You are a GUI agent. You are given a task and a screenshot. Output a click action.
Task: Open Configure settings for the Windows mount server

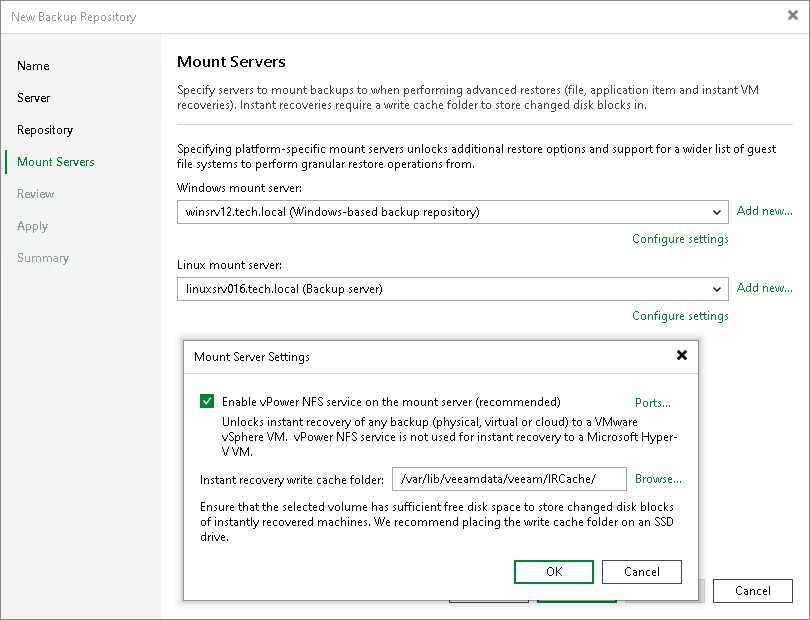coord(680,239)
